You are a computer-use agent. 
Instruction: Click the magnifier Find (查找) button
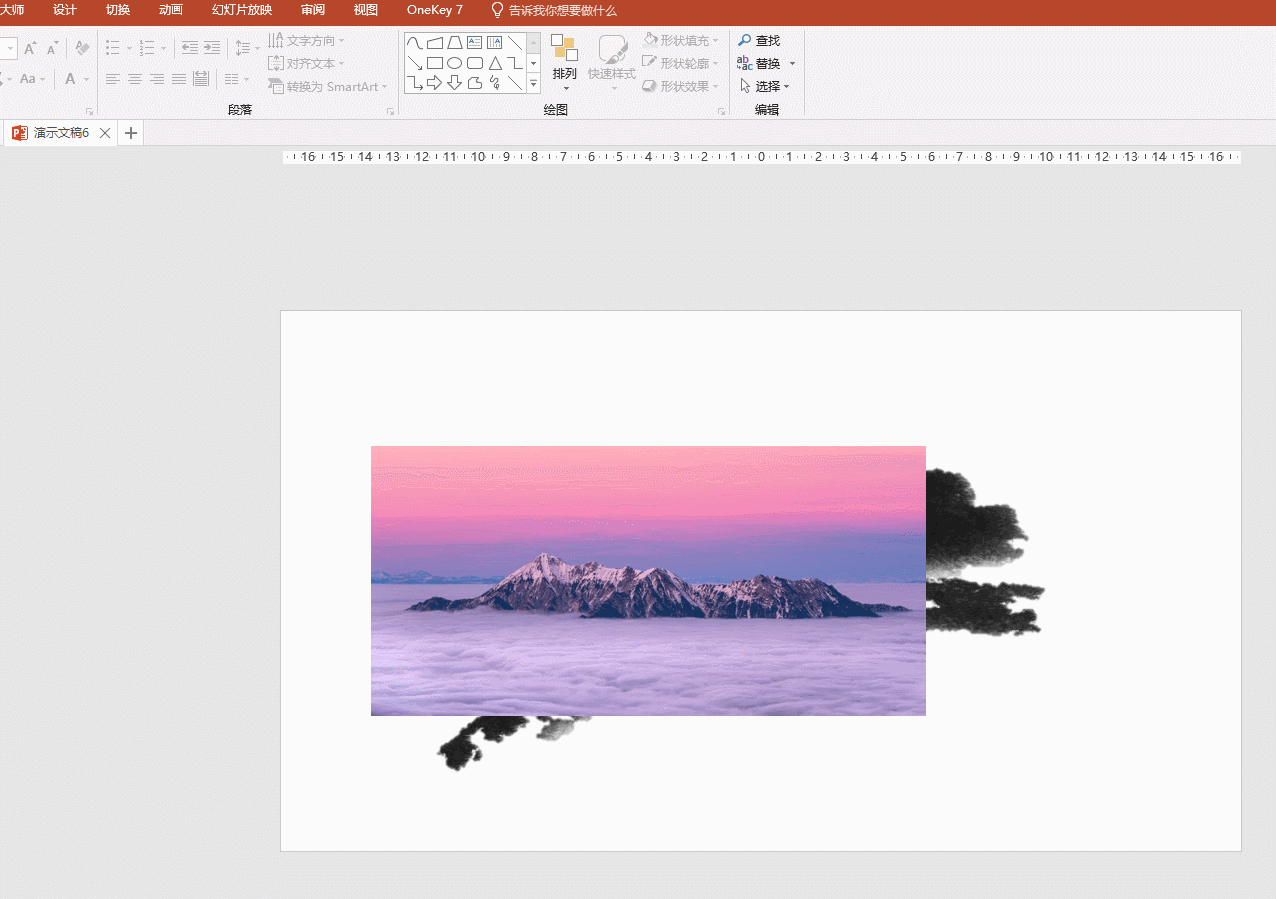(x=758, y=41)
